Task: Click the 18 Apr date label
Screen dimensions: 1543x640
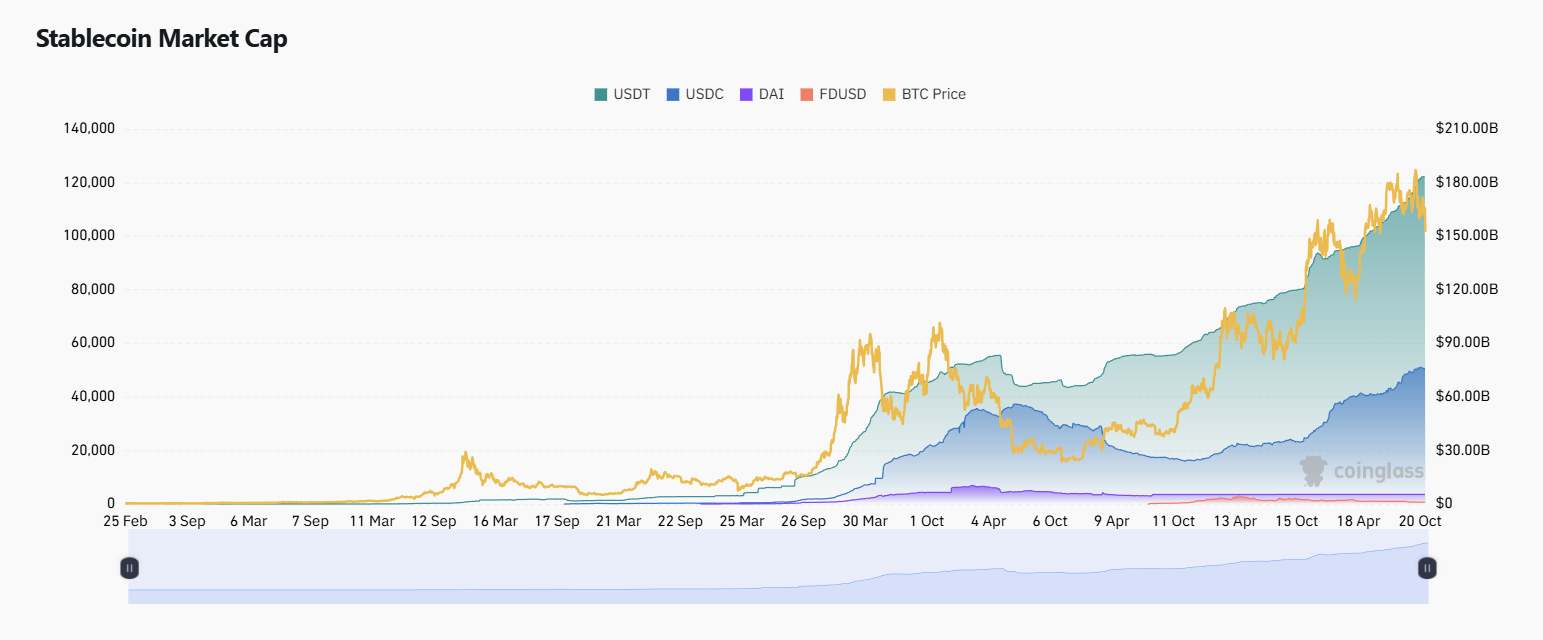Action: [1359, 521]
